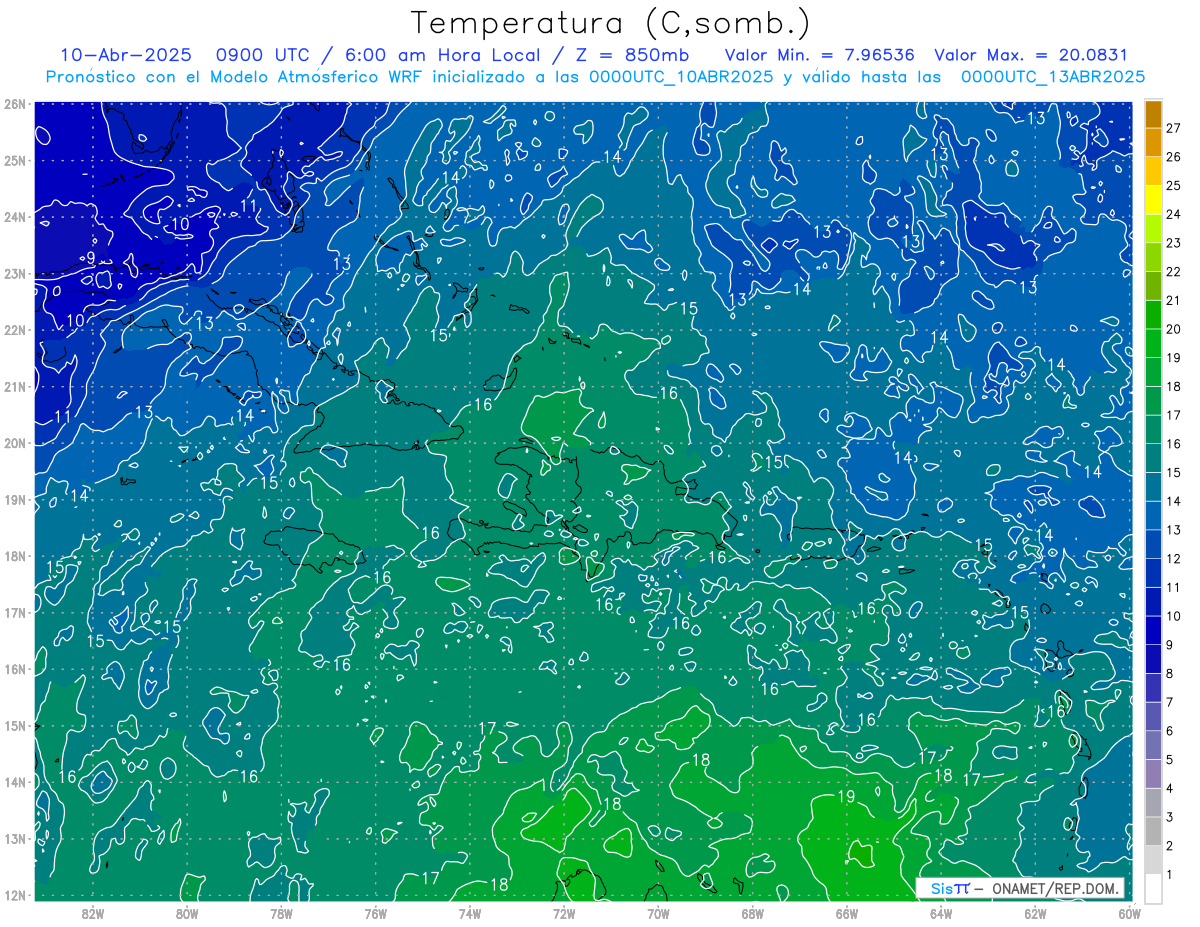Click longitude axis label '68W'
1200x927 pixels.
[x=752, y=914]
